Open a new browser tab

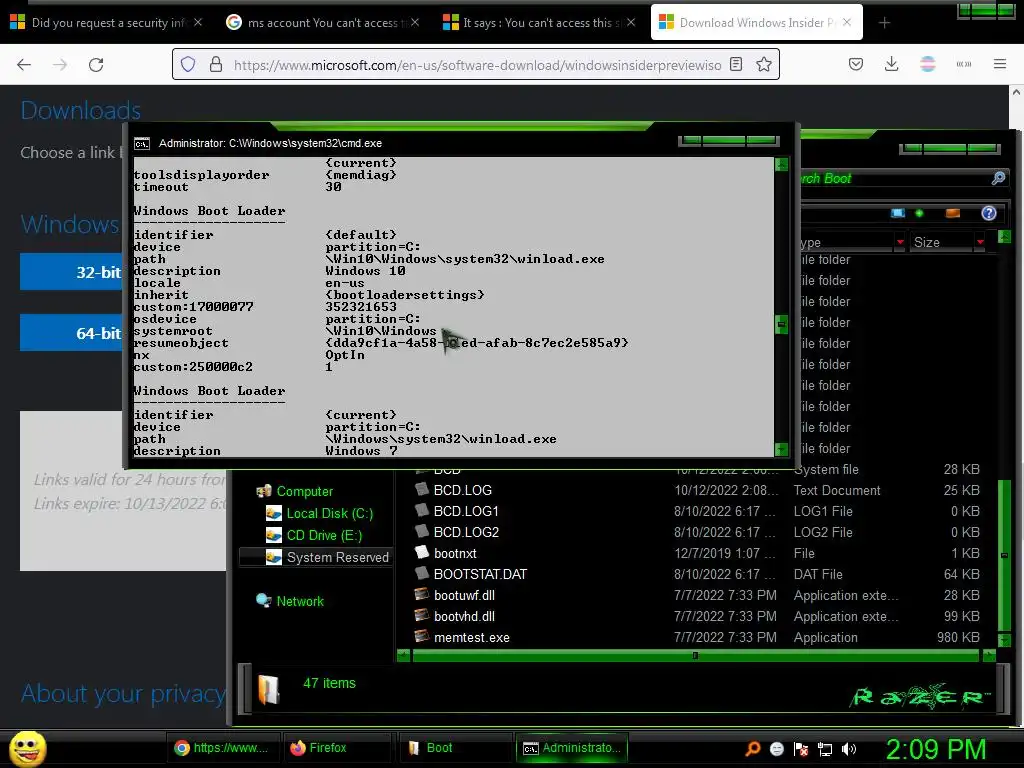884,23
